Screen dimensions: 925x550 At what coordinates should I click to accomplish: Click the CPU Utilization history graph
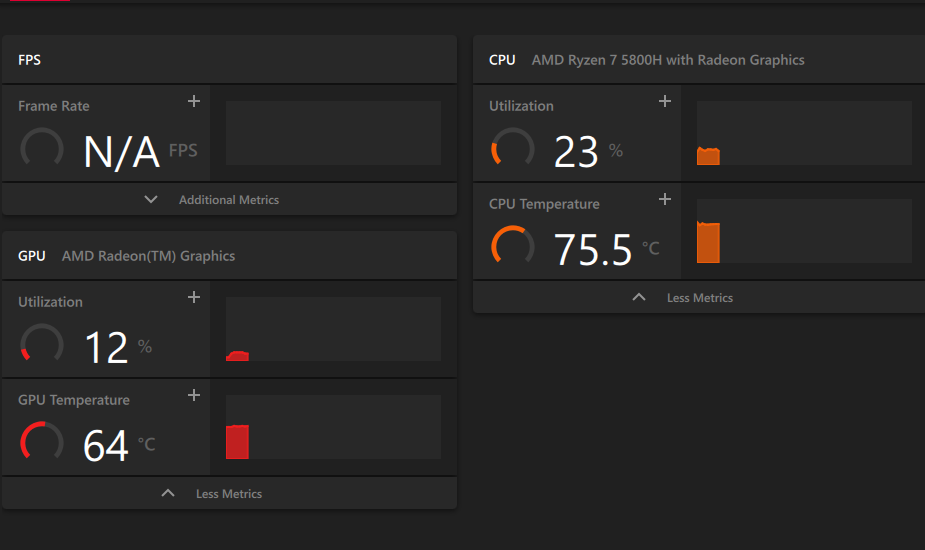pos(804,133)
